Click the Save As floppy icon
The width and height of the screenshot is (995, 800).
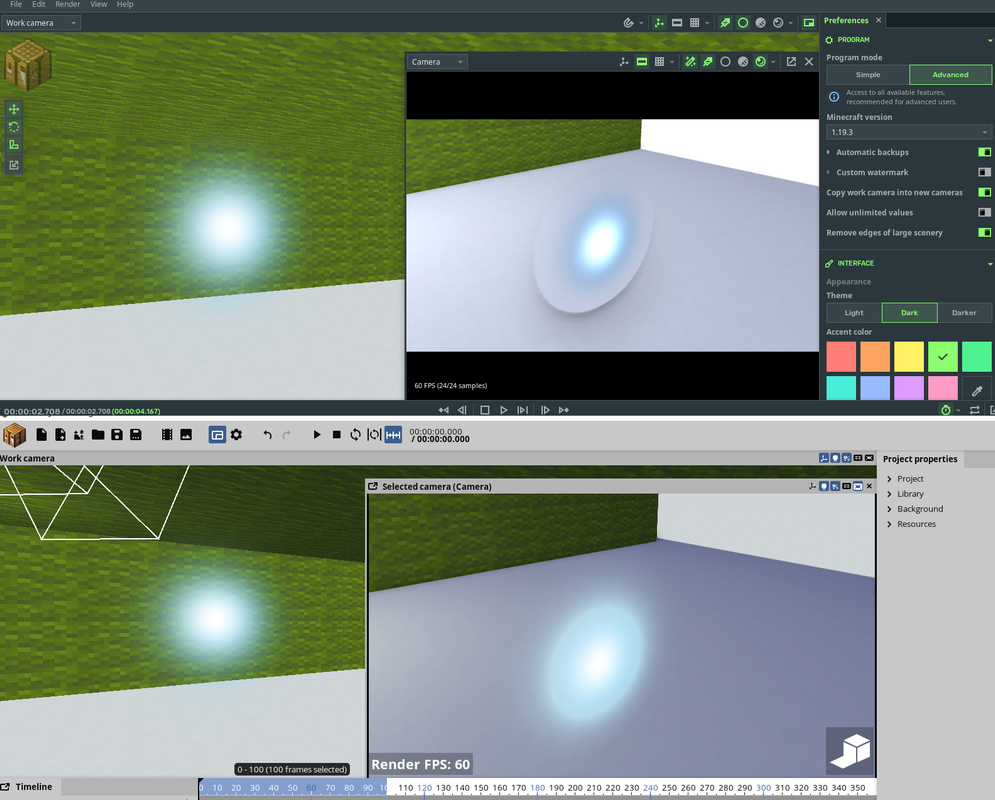136,435
